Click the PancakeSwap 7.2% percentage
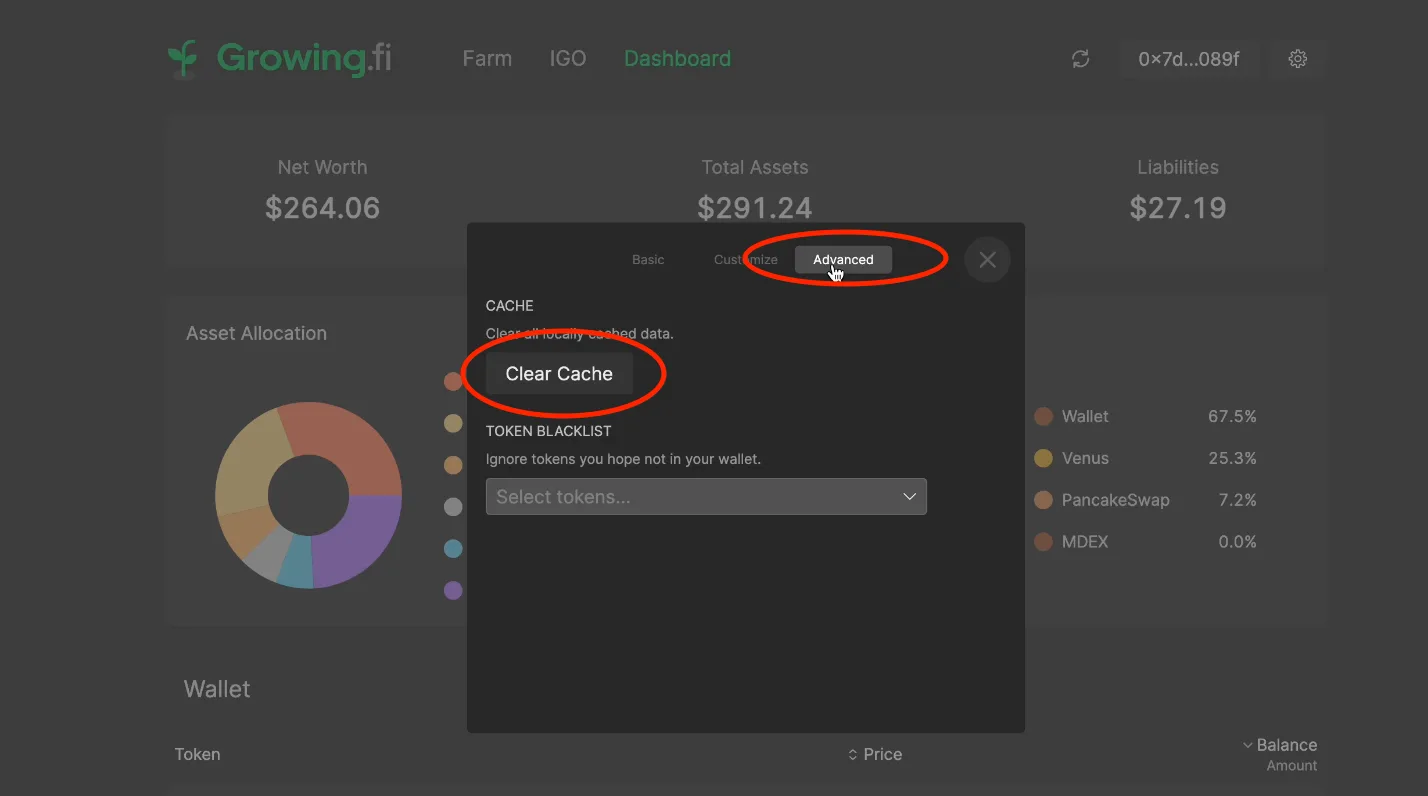1428x796 pixels. click(1237, 500)
